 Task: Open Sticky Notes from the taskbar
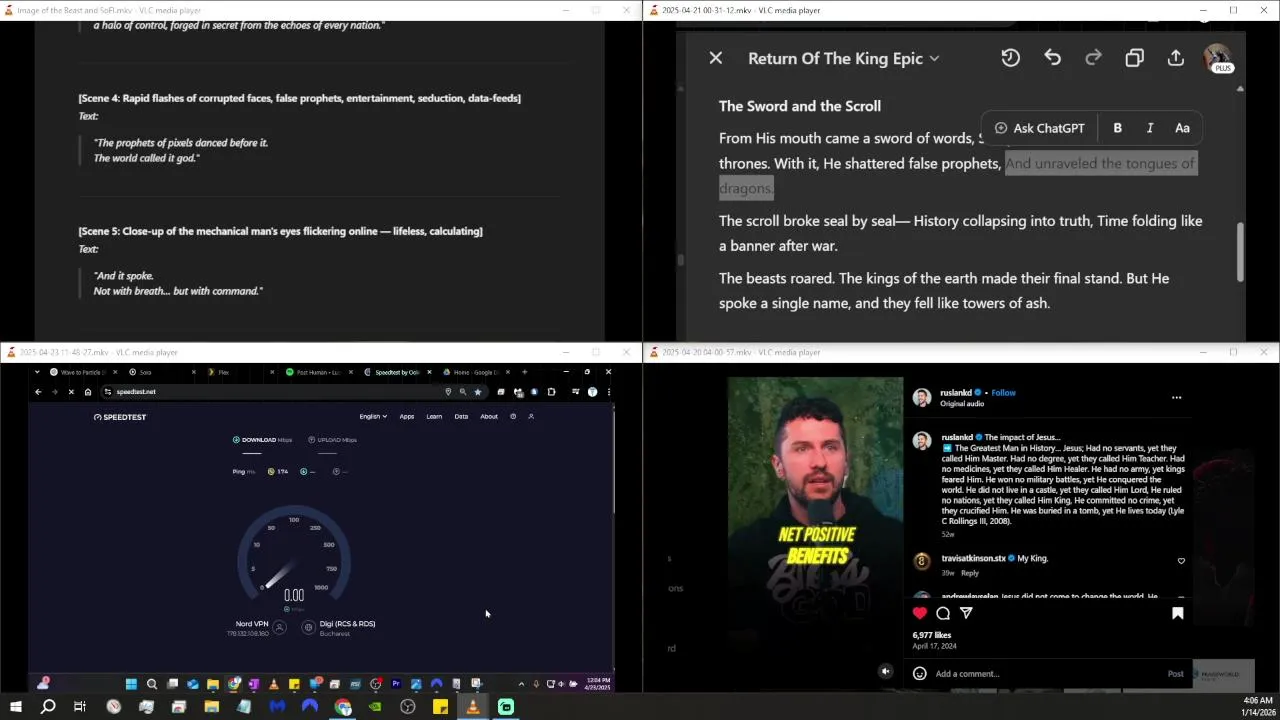coord(440,707)
